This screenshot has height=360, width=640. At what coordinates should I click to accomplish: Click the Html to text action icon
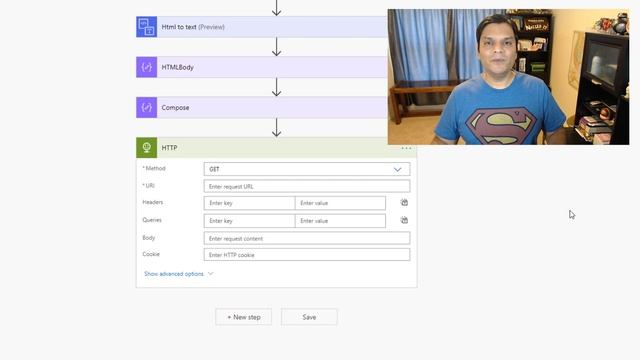(x=147, y=27)
